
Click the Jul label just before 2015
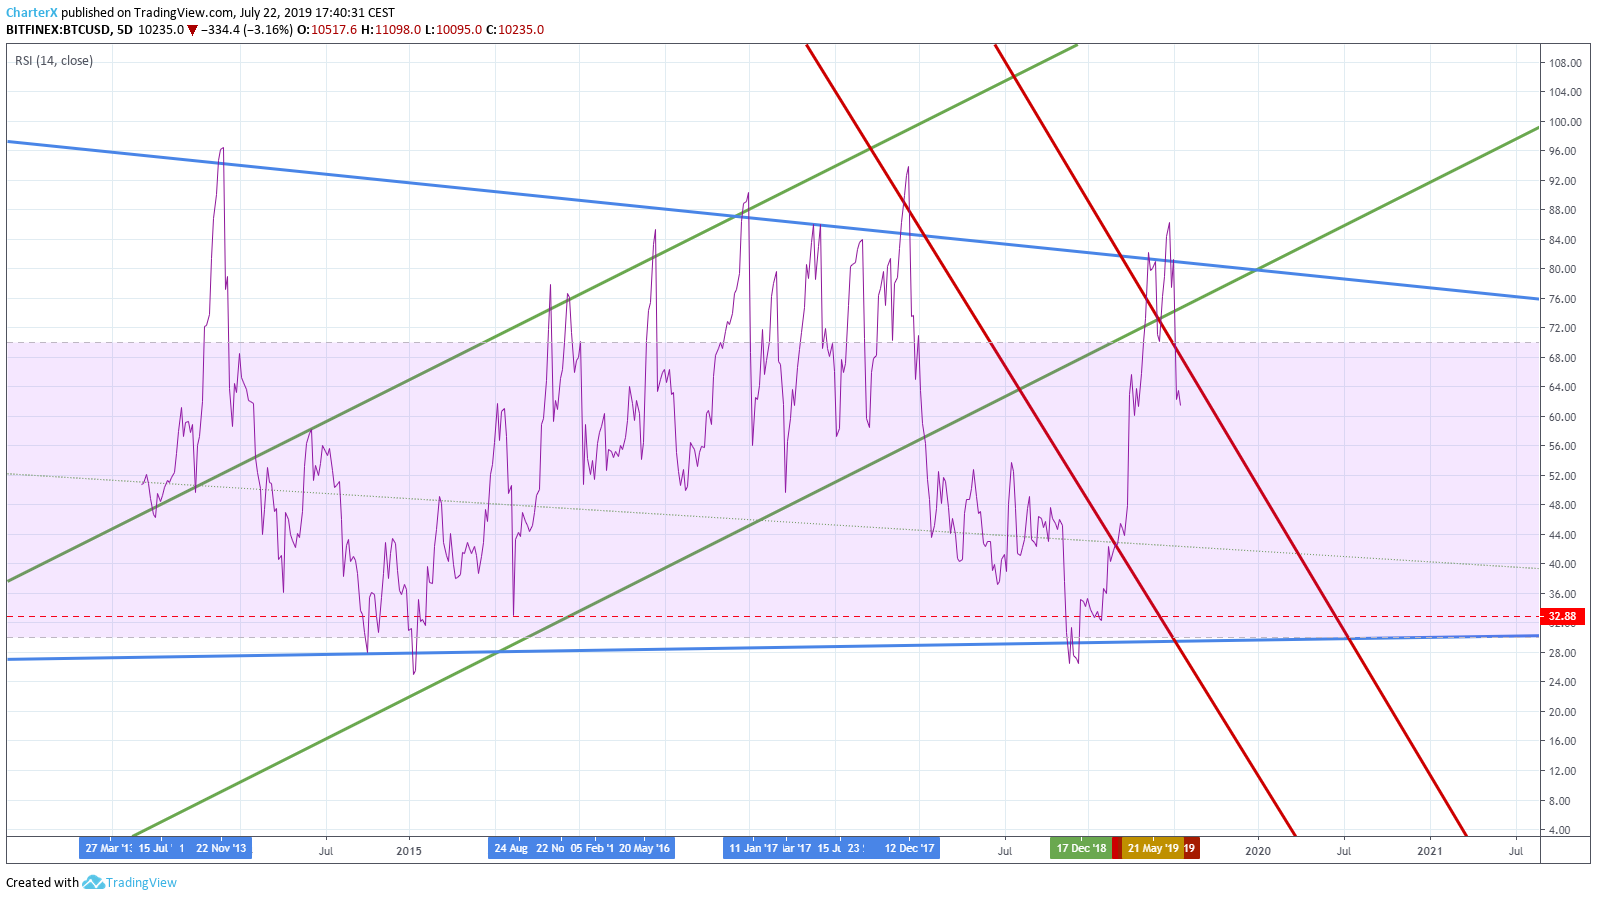[325, 851]
